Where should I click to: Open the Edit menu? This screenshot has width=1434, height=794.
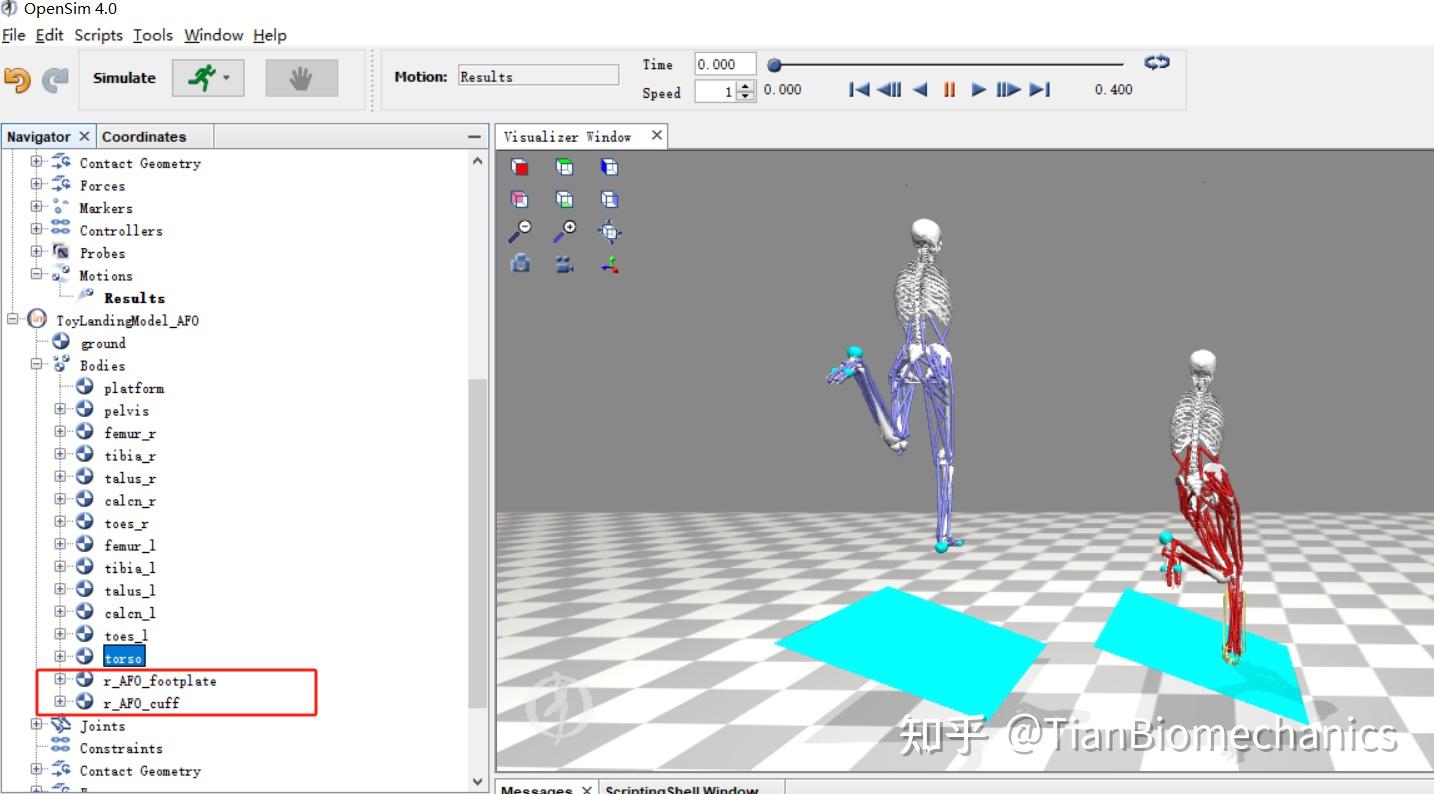tap(49, 35)
